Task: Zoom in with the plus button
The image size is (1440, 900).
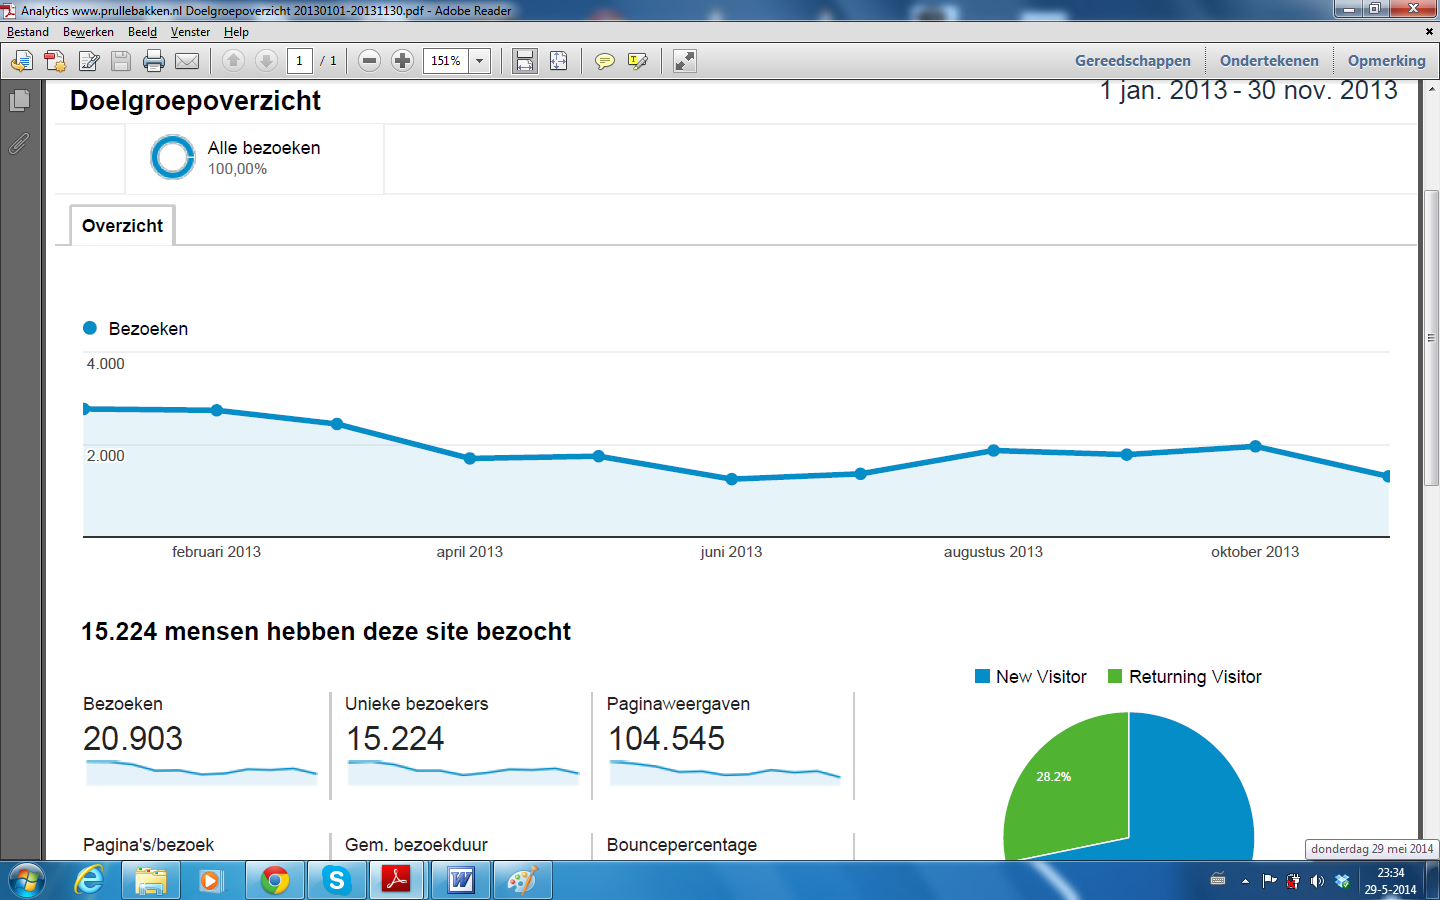Action: [402, 61]
